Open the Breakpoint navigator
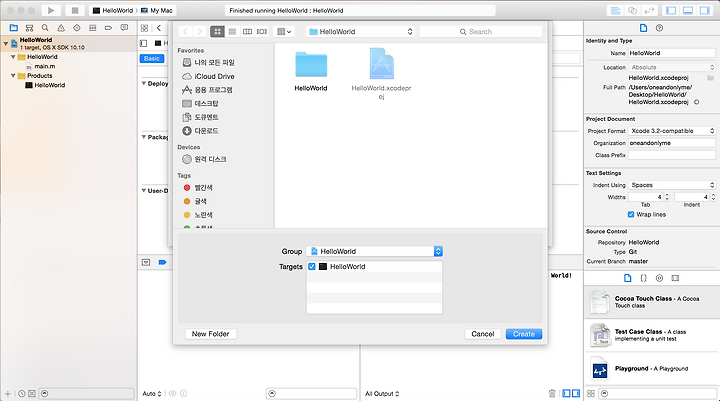Screen dimensions: 720x401 108,28
